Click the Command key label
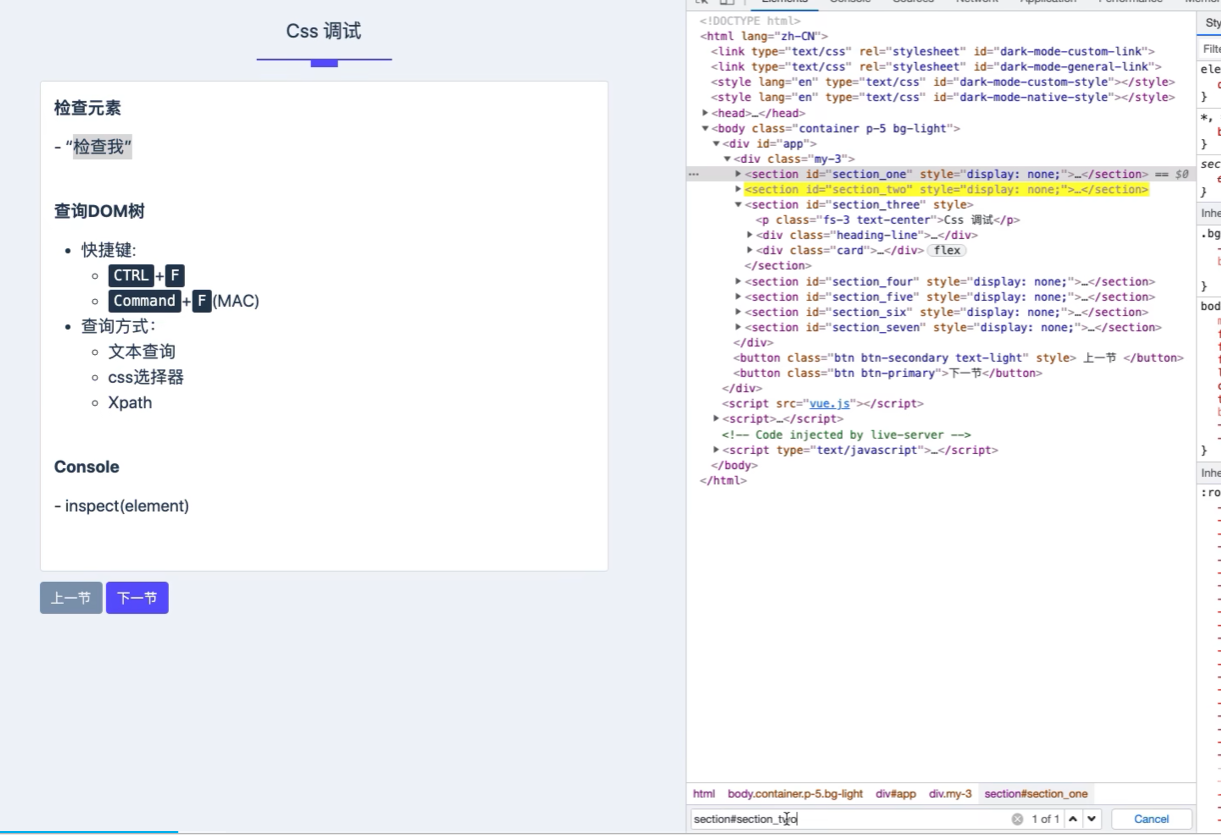Image resolution: width=1221 pixels, height=835 pixels. point(144,301)
